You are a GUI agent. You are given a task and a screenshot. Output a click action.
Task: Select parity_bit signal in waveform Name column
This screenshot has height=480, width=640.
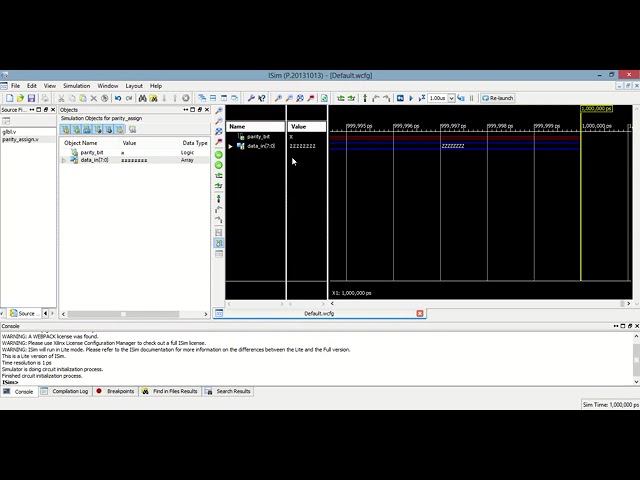(x=258, y=137)
